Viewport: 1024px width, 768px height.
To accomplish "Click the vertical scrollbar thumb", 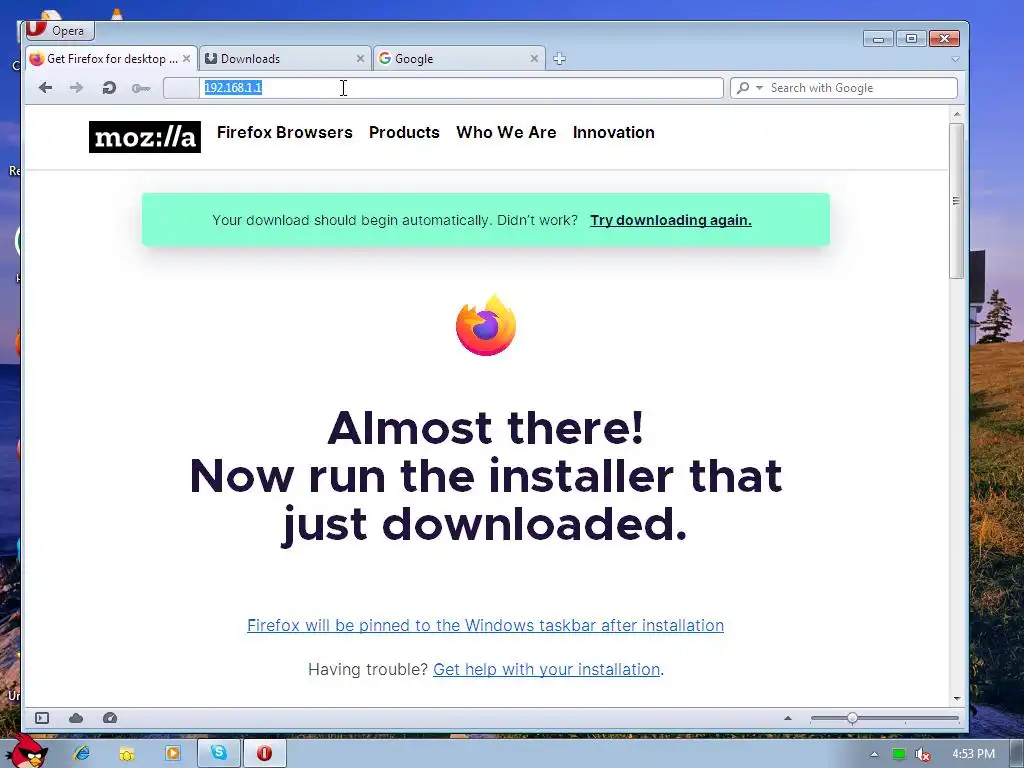I will point(957,200).
